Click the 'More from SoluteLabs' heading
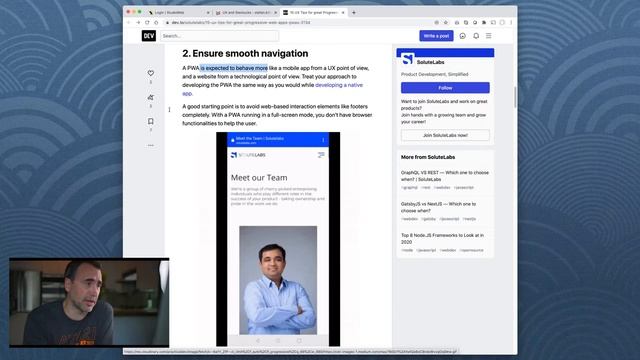 point(428,157)
